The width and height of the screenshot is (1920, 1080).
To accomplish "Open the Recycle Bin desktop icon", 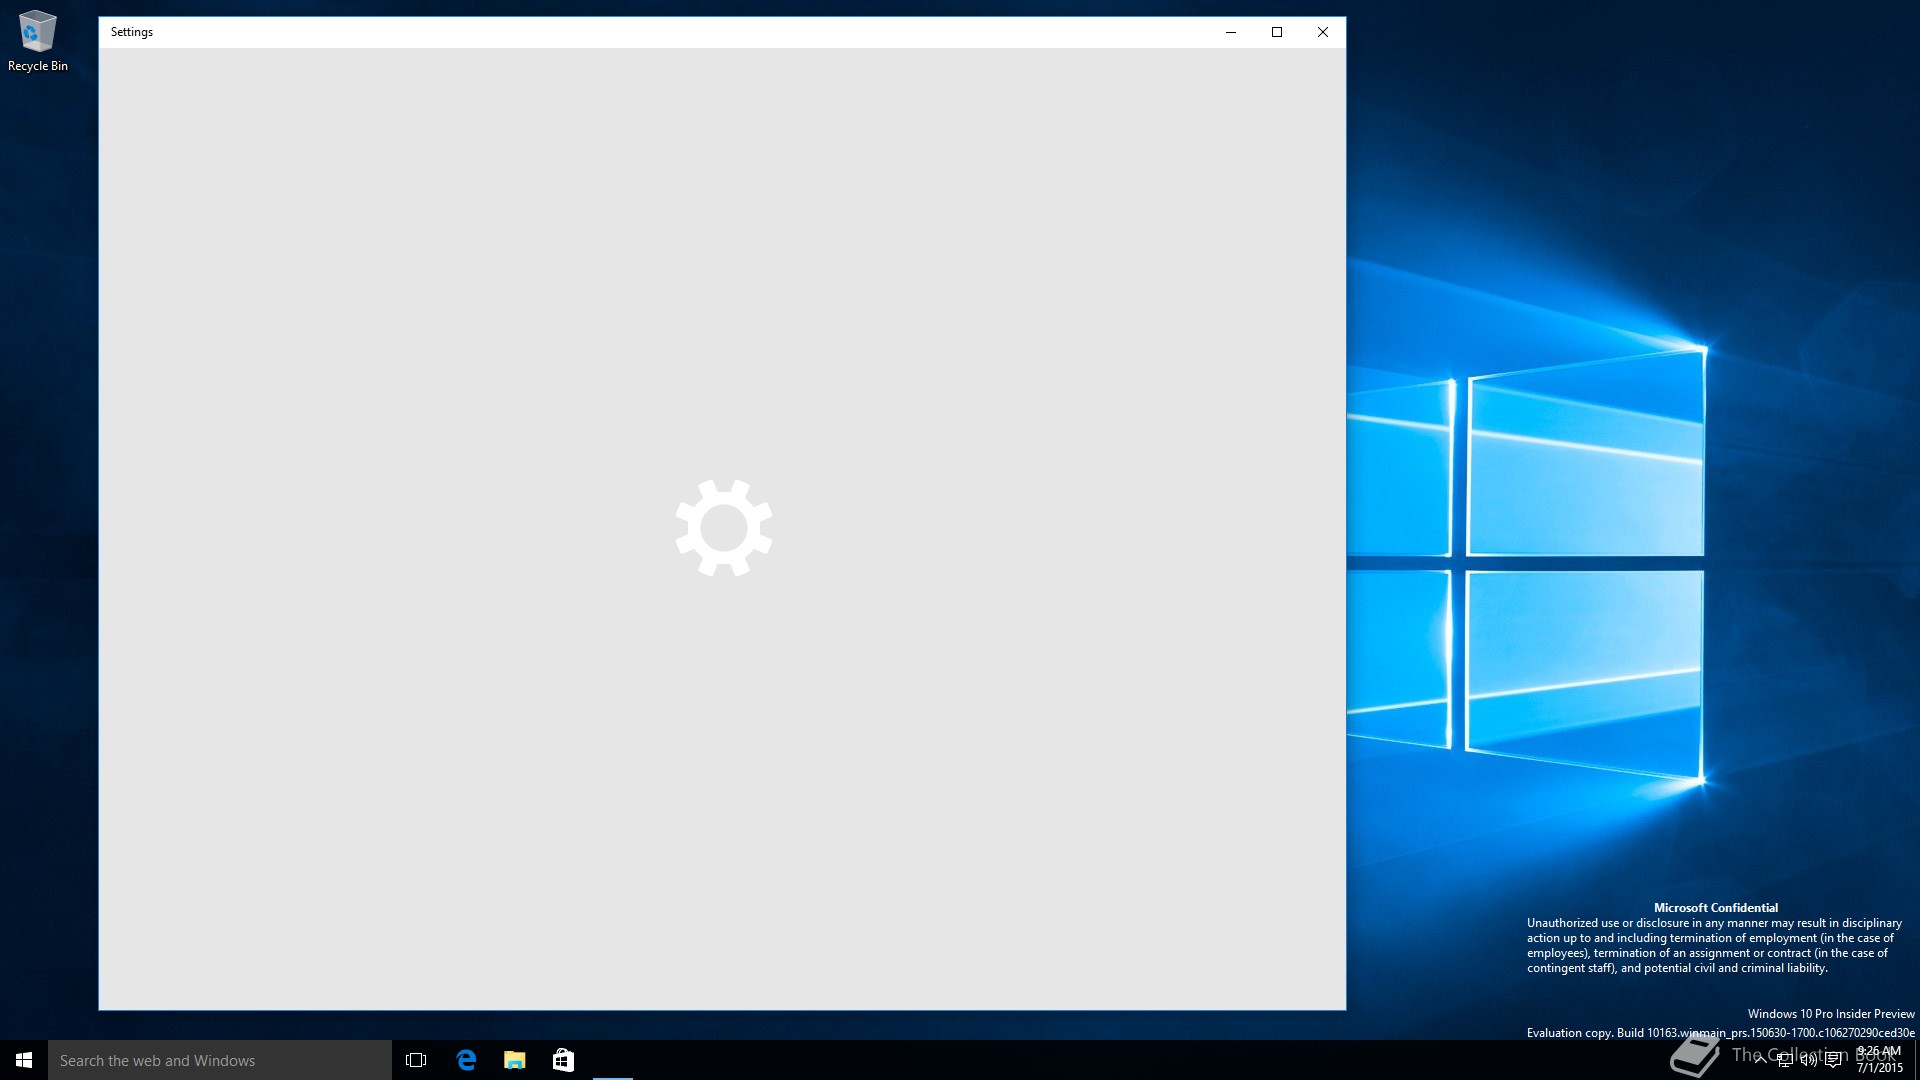I will [x=37, y=41].
